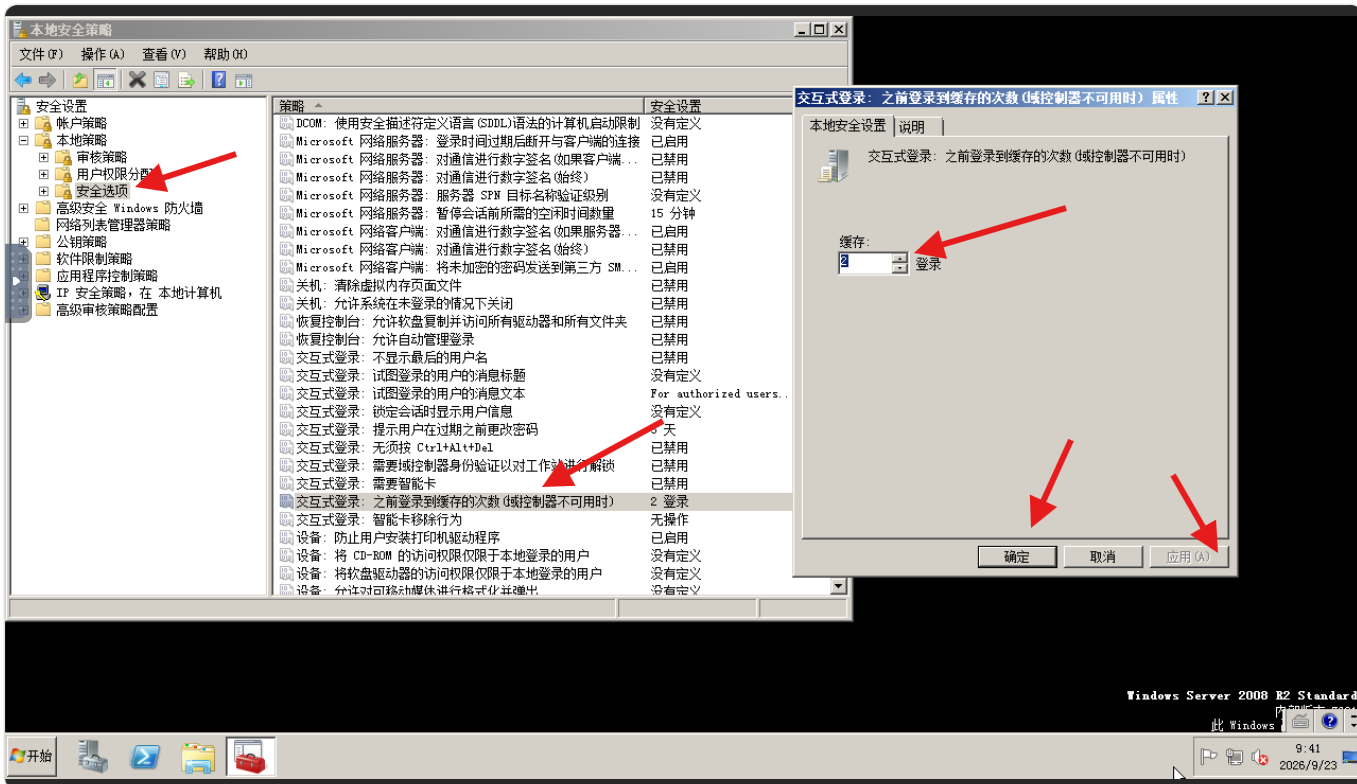Open the 查看(V) menu
This screenshot has width=1357, height=784.
coord(164,54)
